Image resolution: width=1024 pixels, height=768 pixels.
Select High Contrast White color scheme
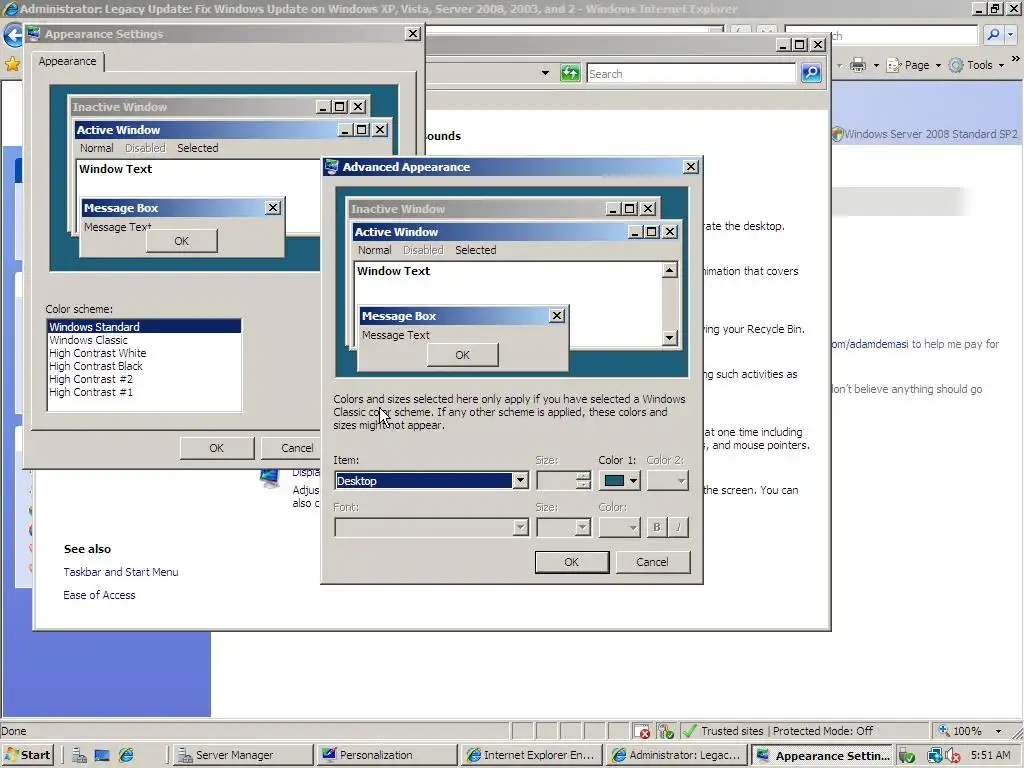point(144,353)
